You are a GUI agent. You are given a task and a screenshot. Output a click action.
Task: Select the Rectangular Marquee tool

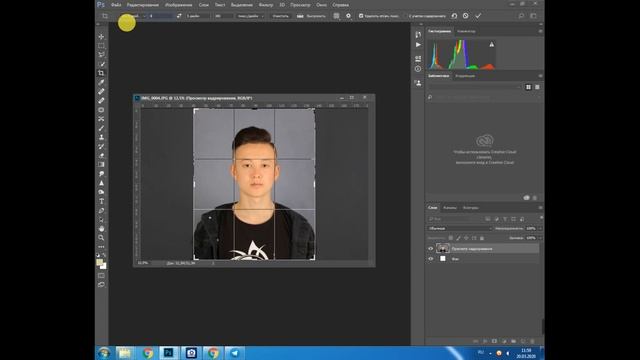pos(101,46)
